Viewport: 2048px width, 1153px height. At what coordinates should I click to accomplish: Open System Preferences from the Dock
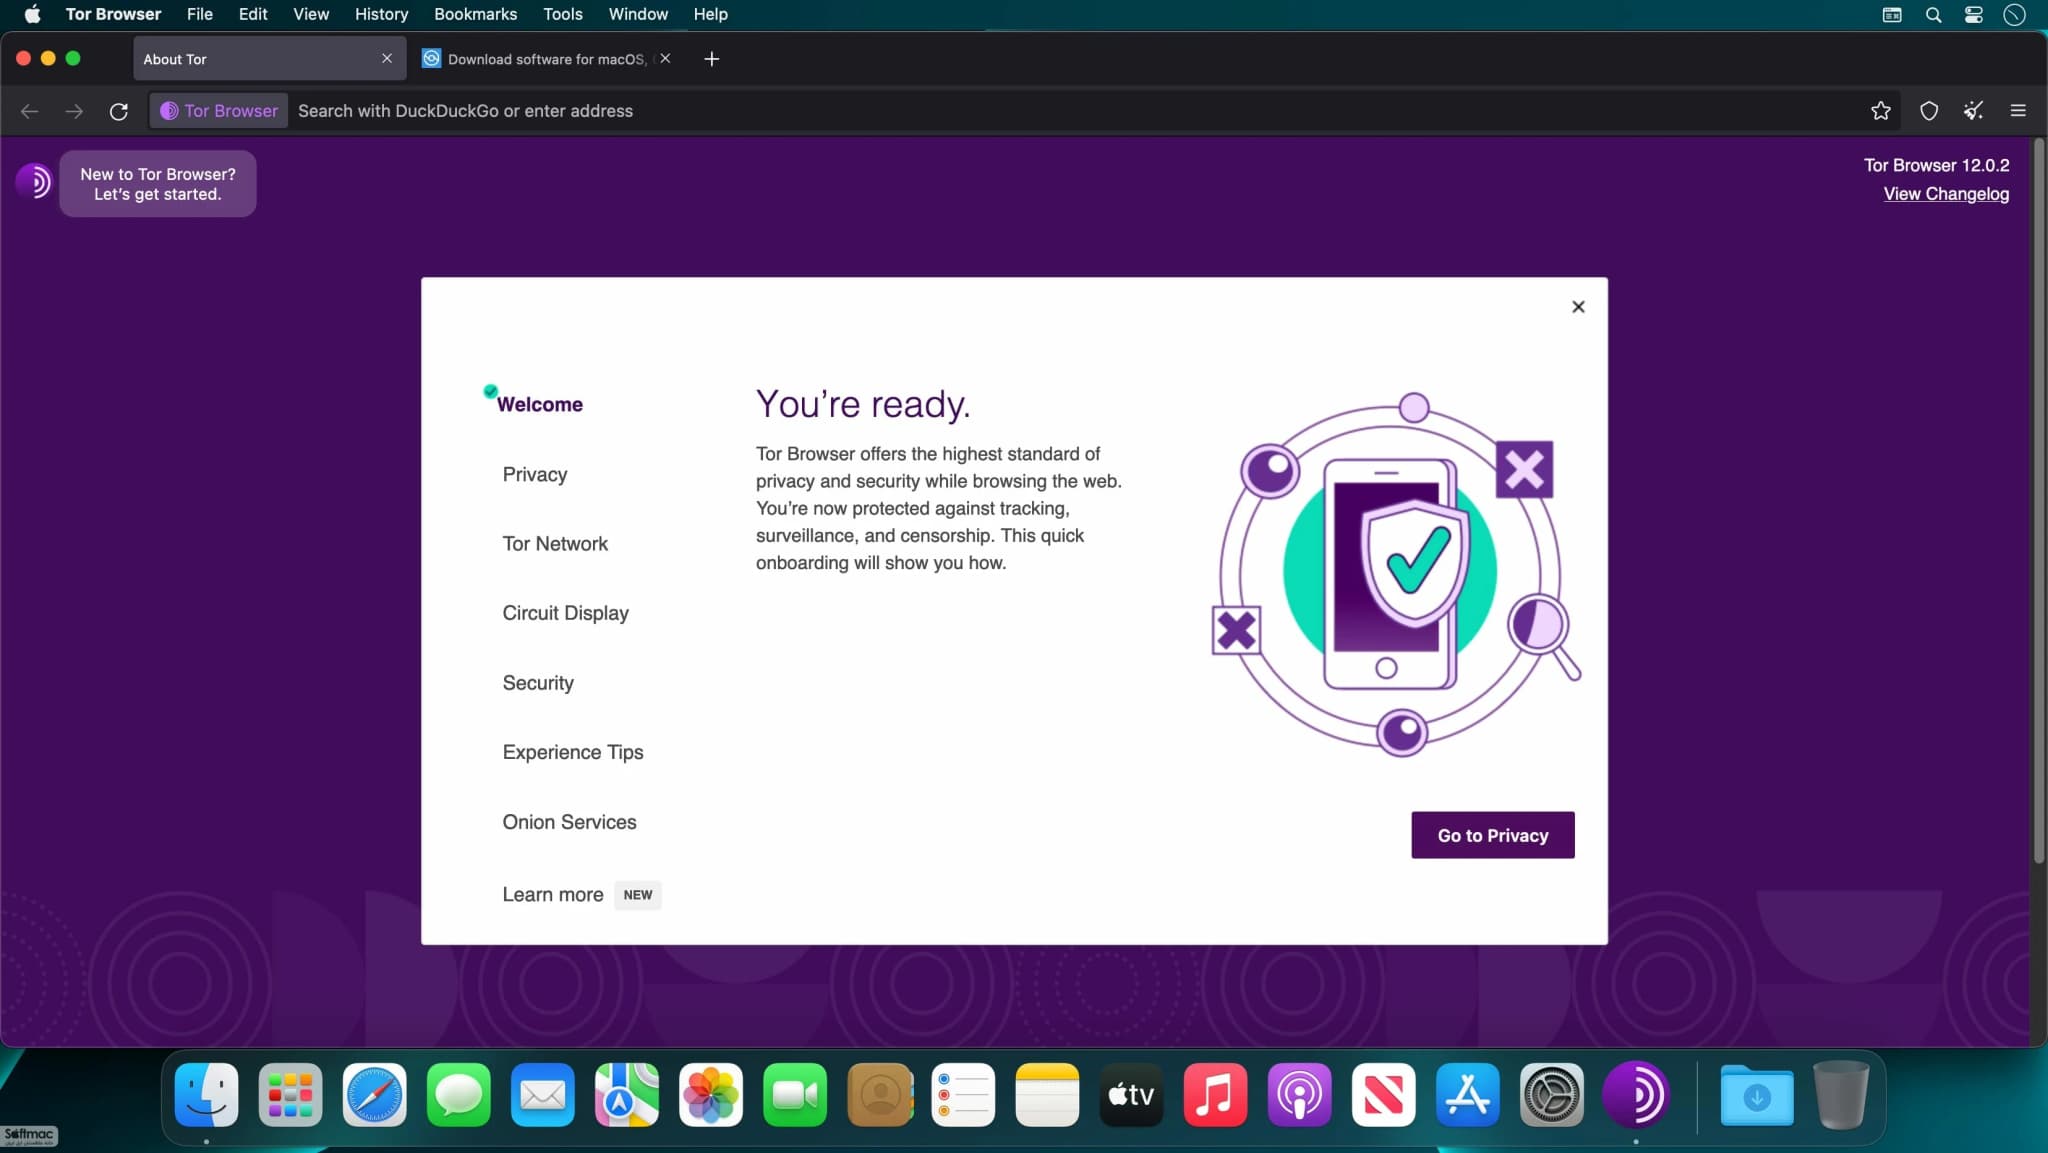(1551, 1095)
